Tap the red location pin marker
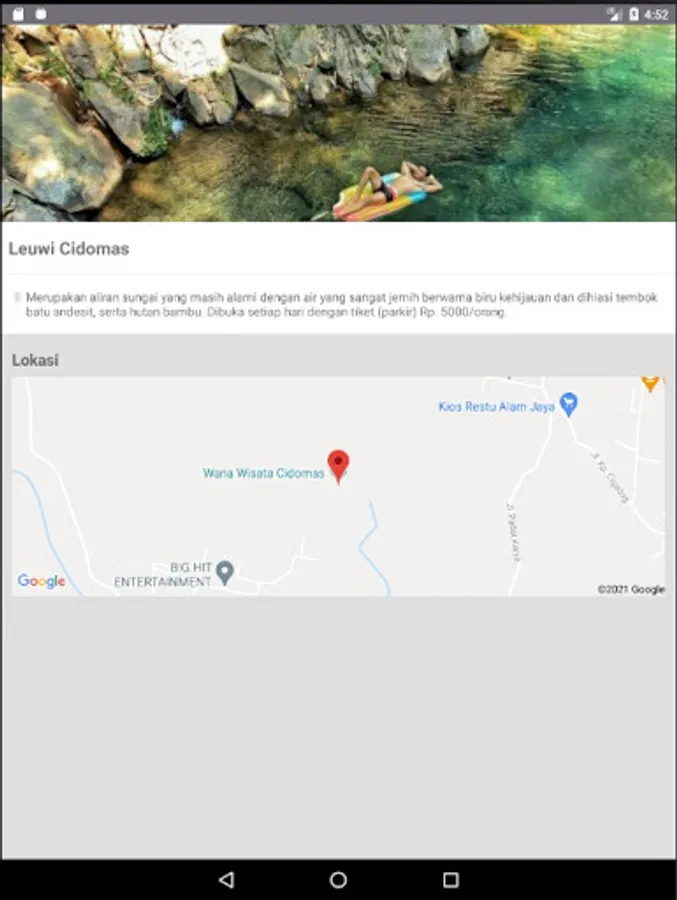Viewport: 677px width, 900px height. tap(338, 466)
